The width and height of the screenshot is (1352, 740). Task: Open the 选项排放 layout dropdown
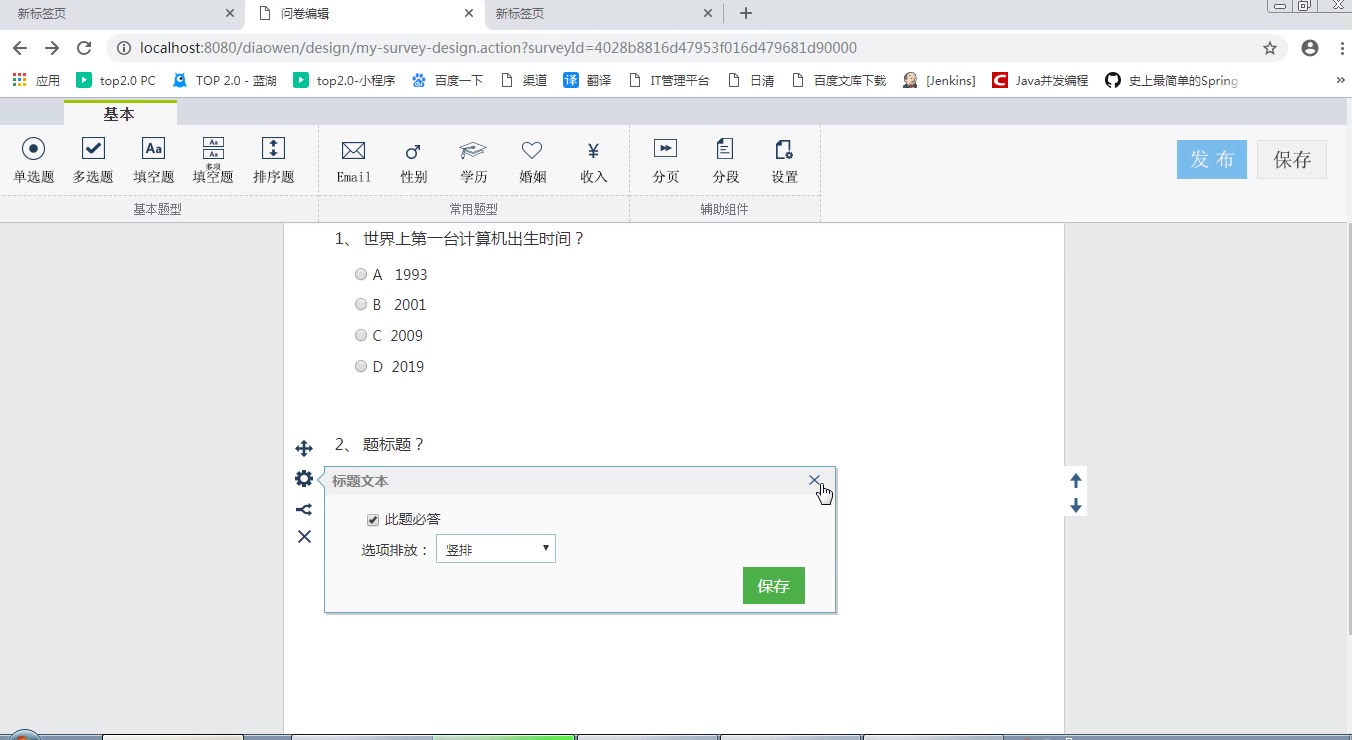(496, 548)
